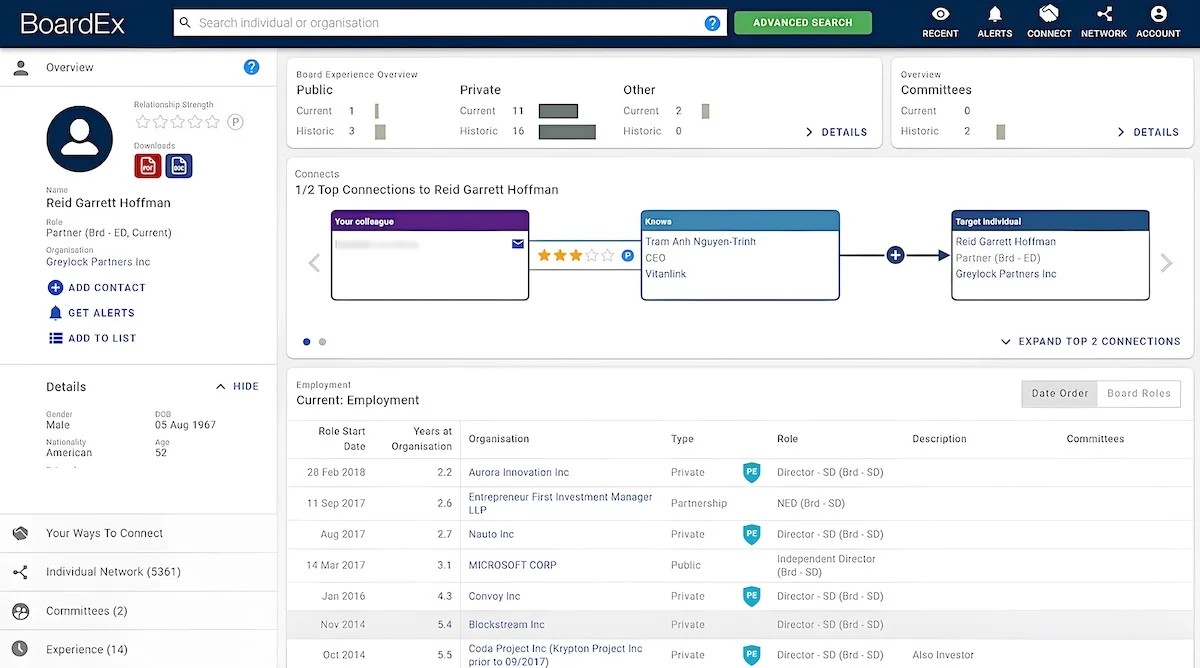The width and height of the screenshot is (1200, 668).
Task: Open Committees overview Details
Action: pos(1148,132)
